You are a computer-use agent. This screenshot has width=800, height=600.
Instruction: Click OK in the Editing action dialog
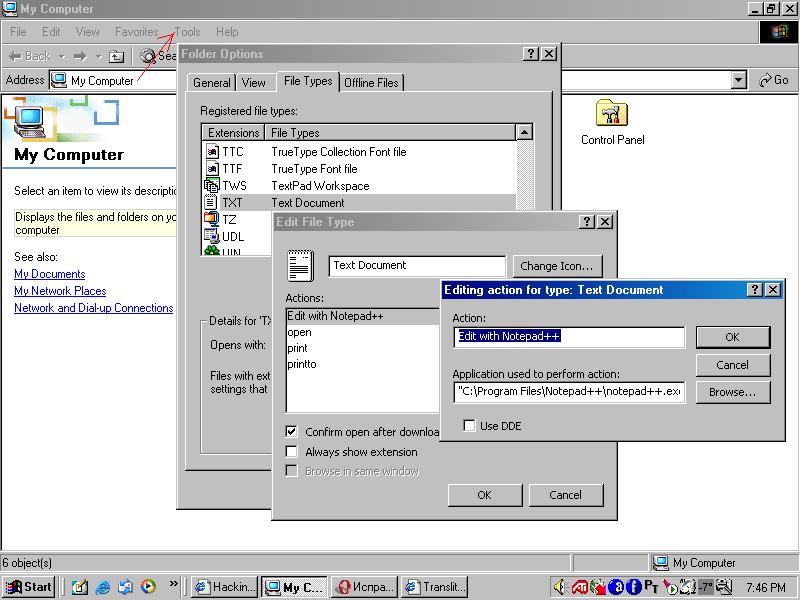(733, 337)
